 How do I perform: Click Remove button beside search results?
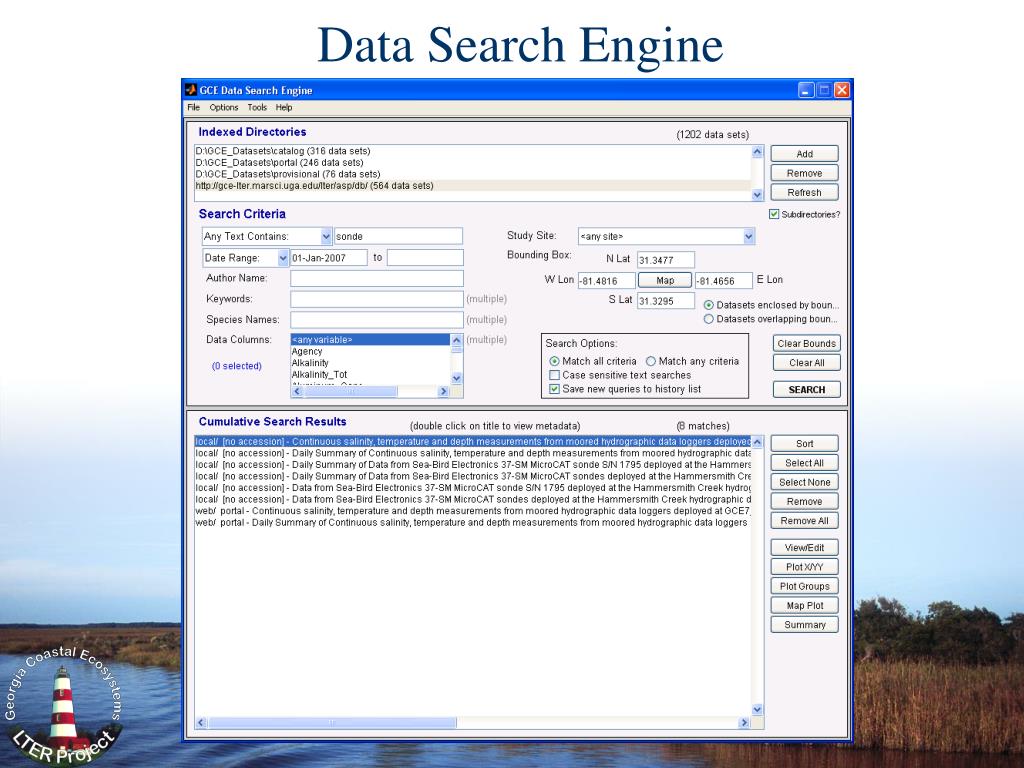(804, 502)
